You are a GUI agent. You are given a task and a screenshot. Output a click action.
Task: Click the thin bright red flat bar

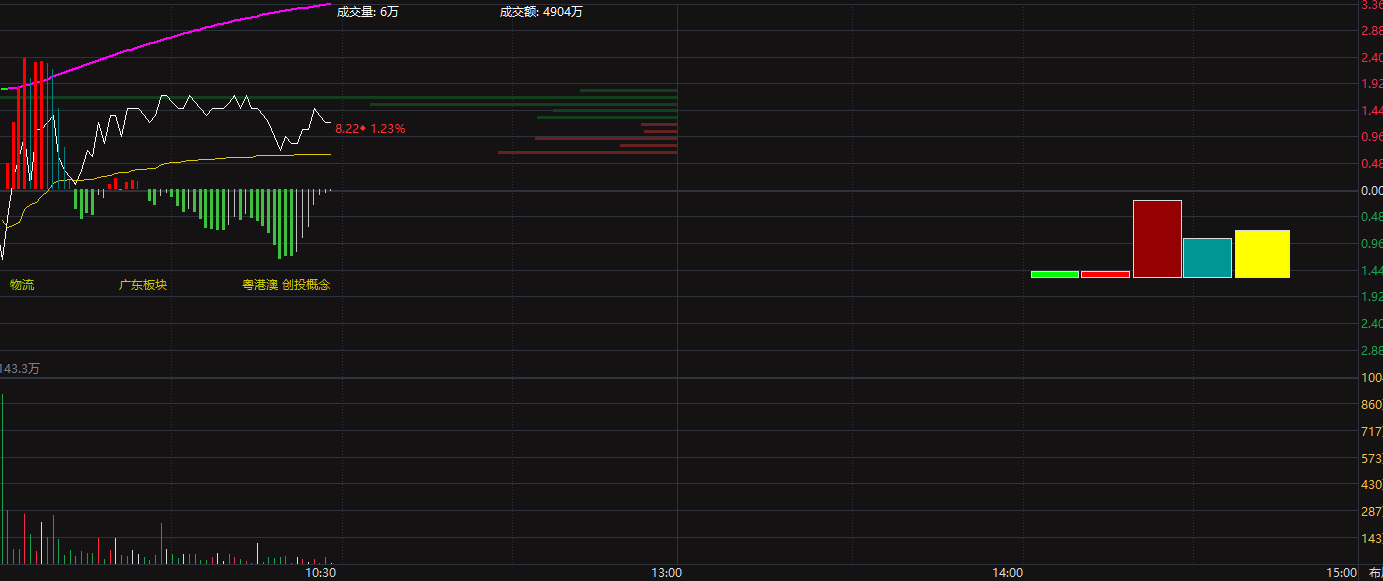tap(1105, 274)
